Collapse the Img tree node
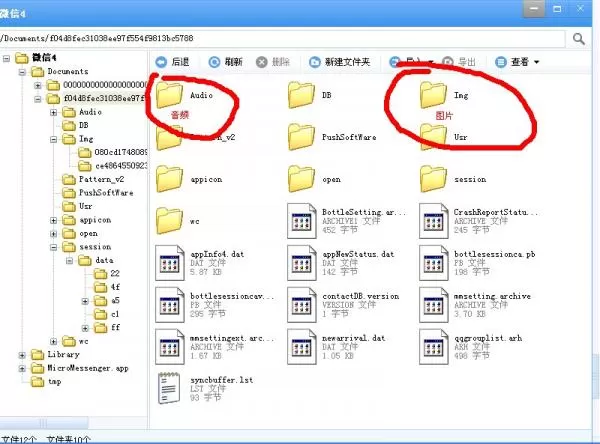Viewport: 600px width, 444px height. (54, 139)
